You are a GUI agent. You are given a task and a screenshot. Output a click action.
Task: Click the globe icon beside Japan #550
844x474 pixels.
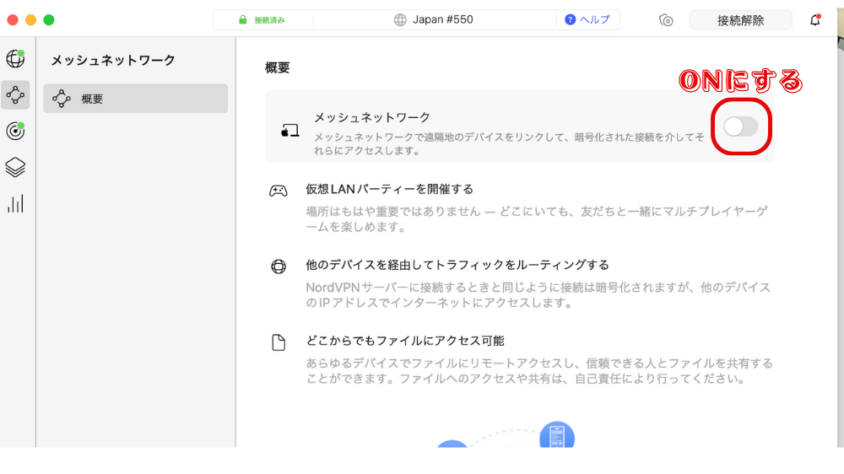pos(401,20)
